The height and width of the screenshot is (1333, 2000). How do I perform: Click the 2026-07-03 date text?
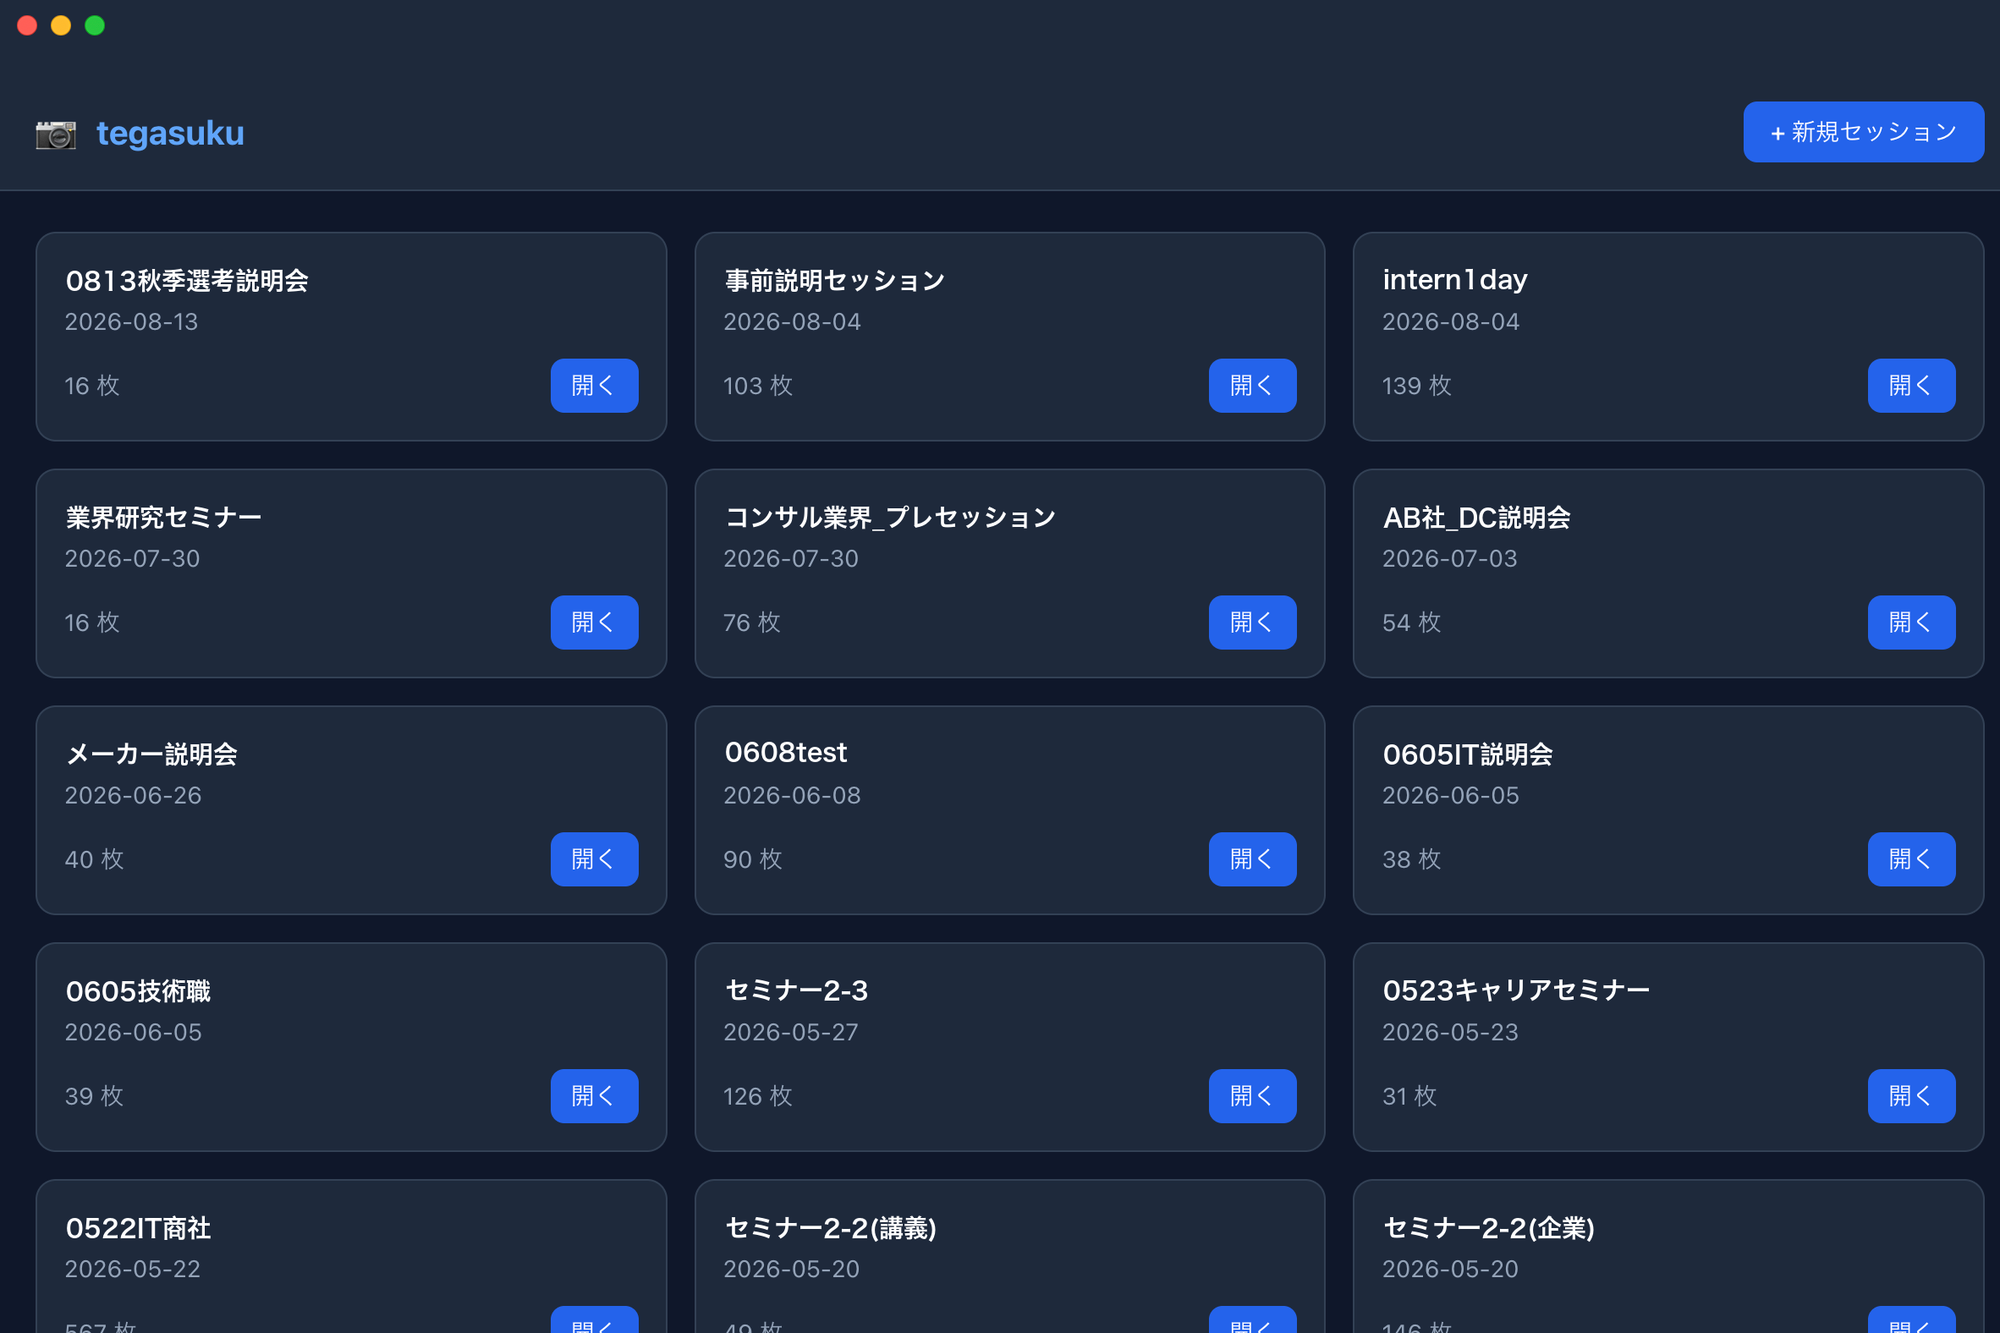pos(1449,559)
